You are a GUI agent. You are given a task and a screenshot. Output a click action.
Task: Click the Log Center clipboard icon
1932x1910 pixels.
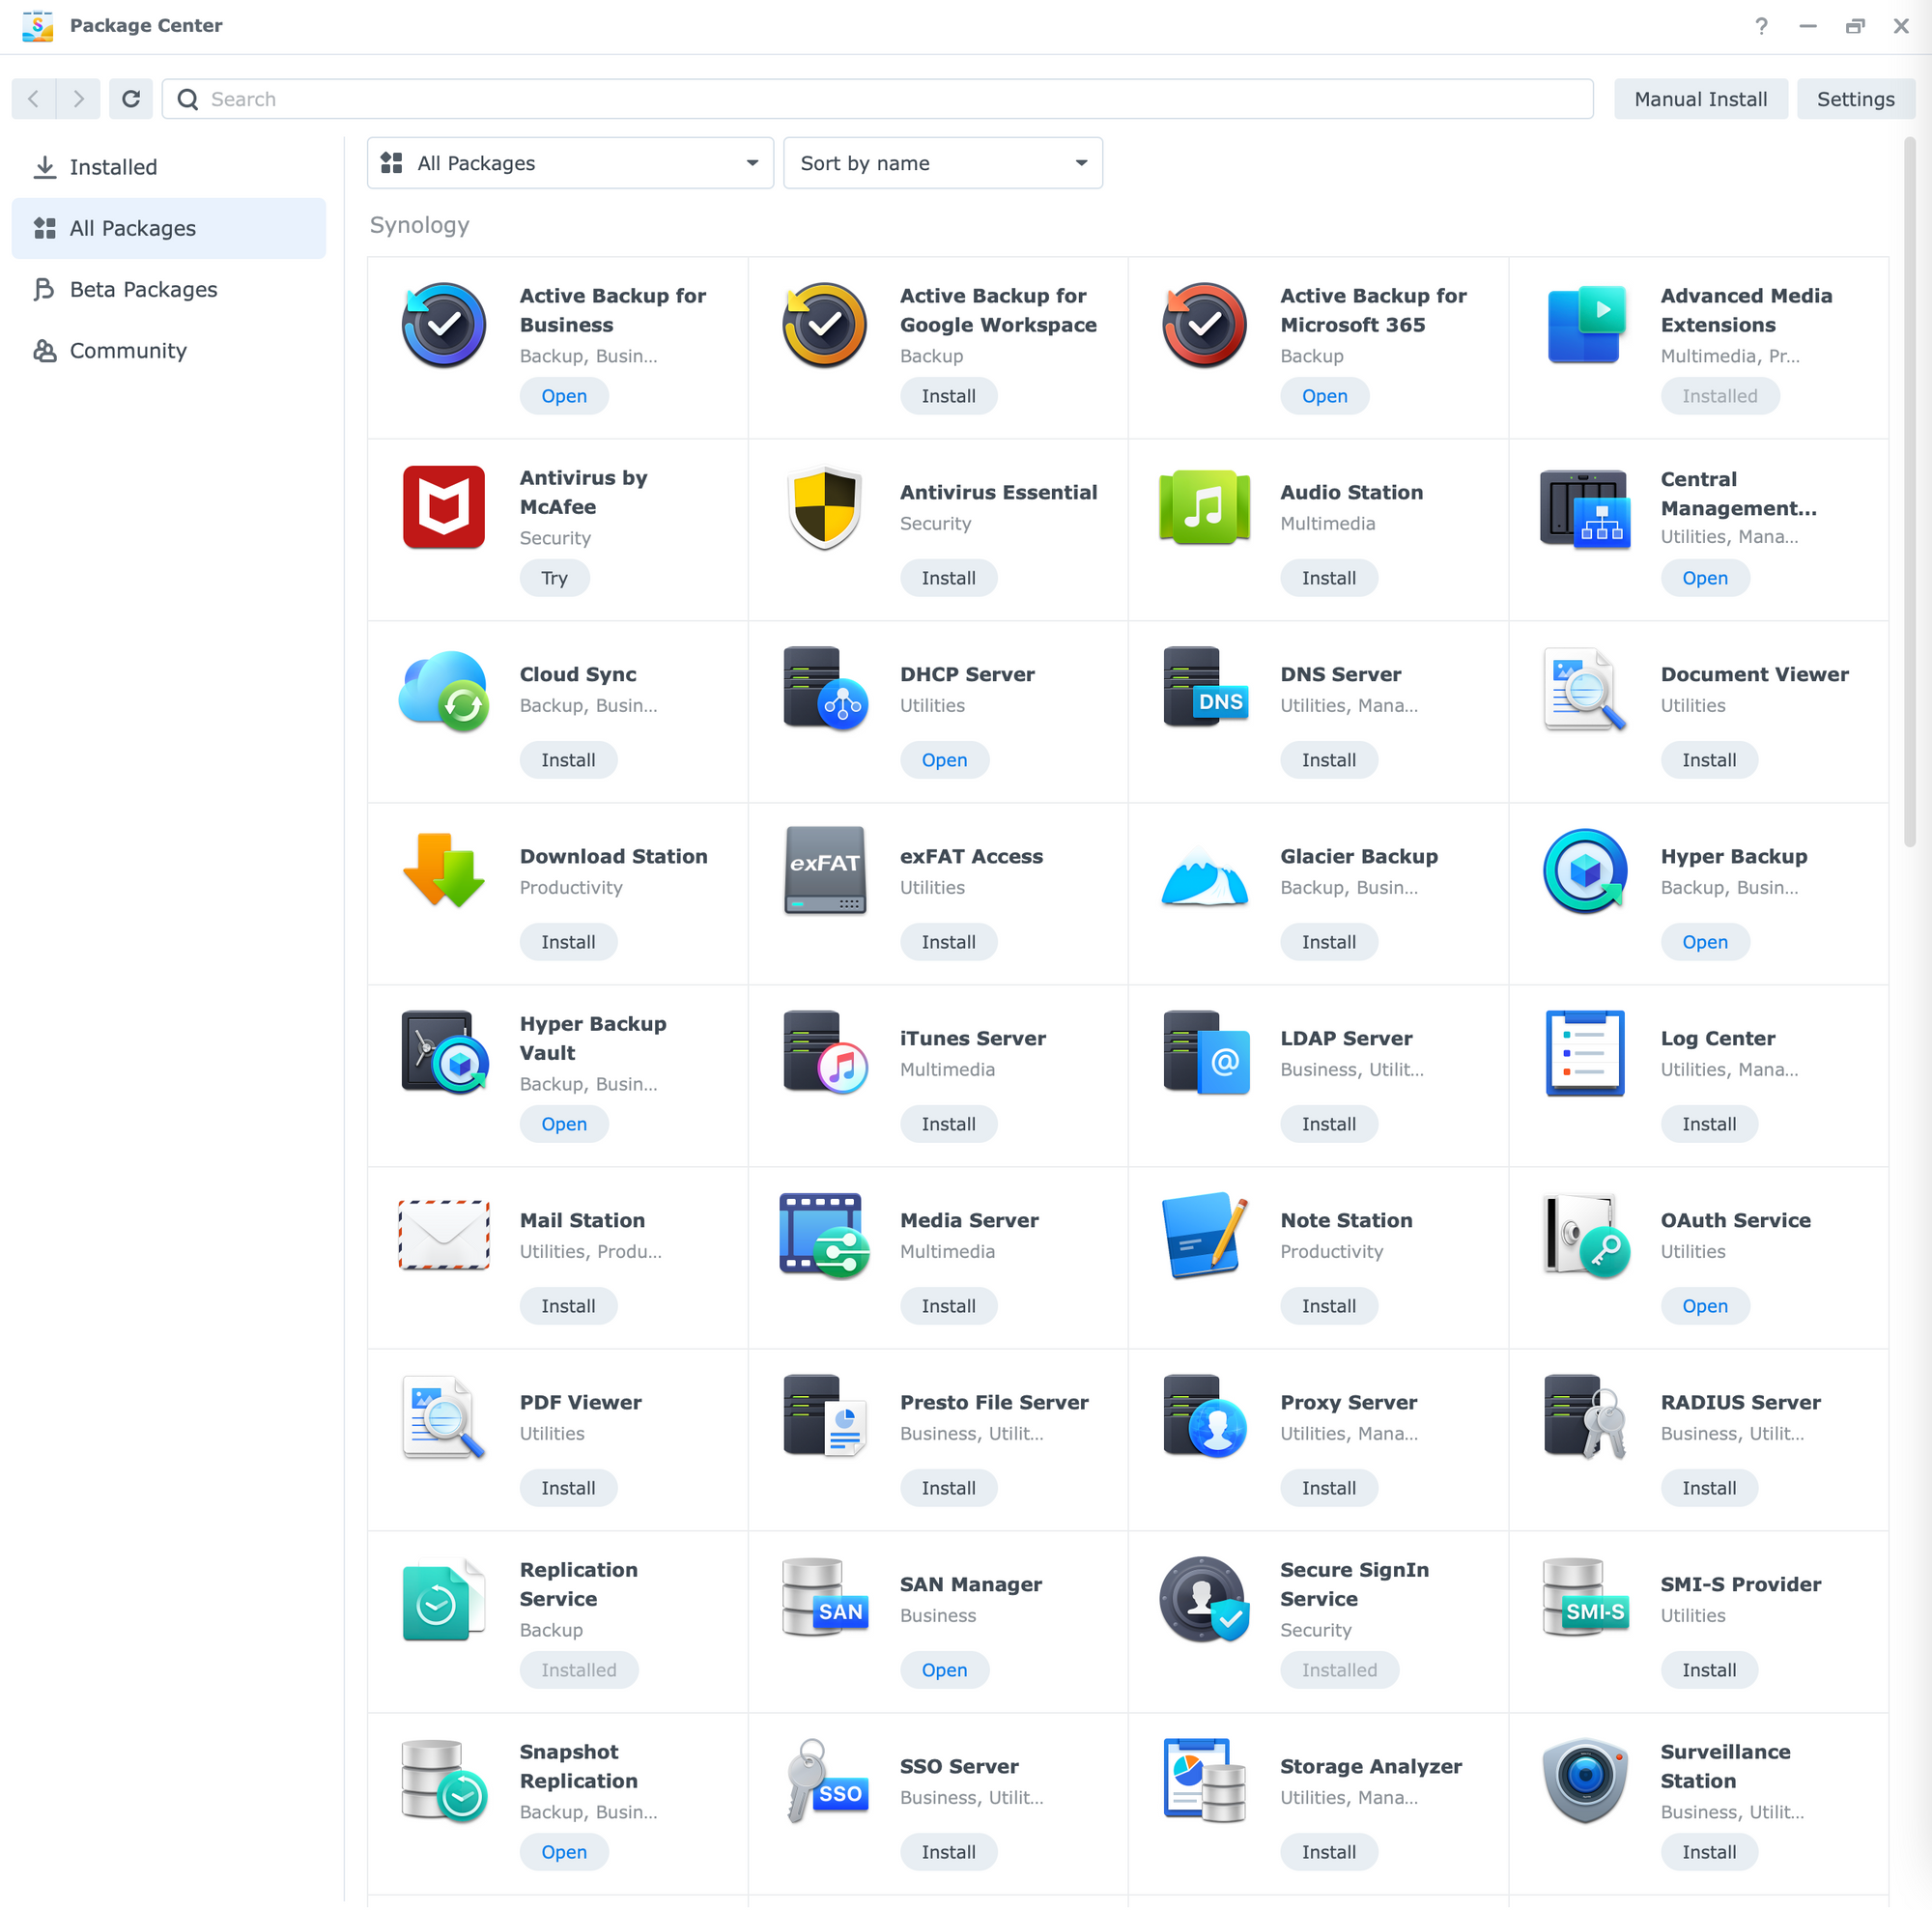tap(1586, 1053)
